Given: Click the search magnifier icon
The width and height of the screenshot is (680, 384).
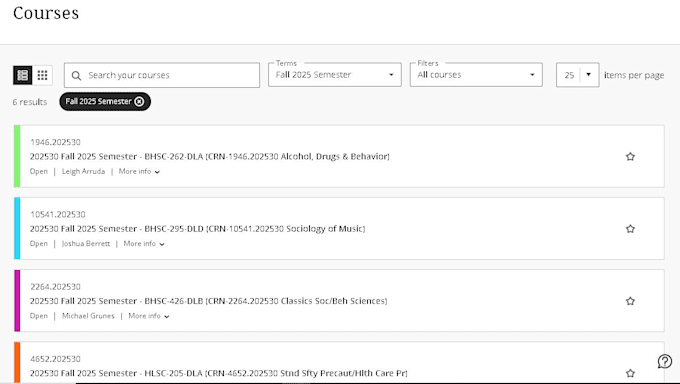Looking at the screenshot, I should (x=76, y=75).
